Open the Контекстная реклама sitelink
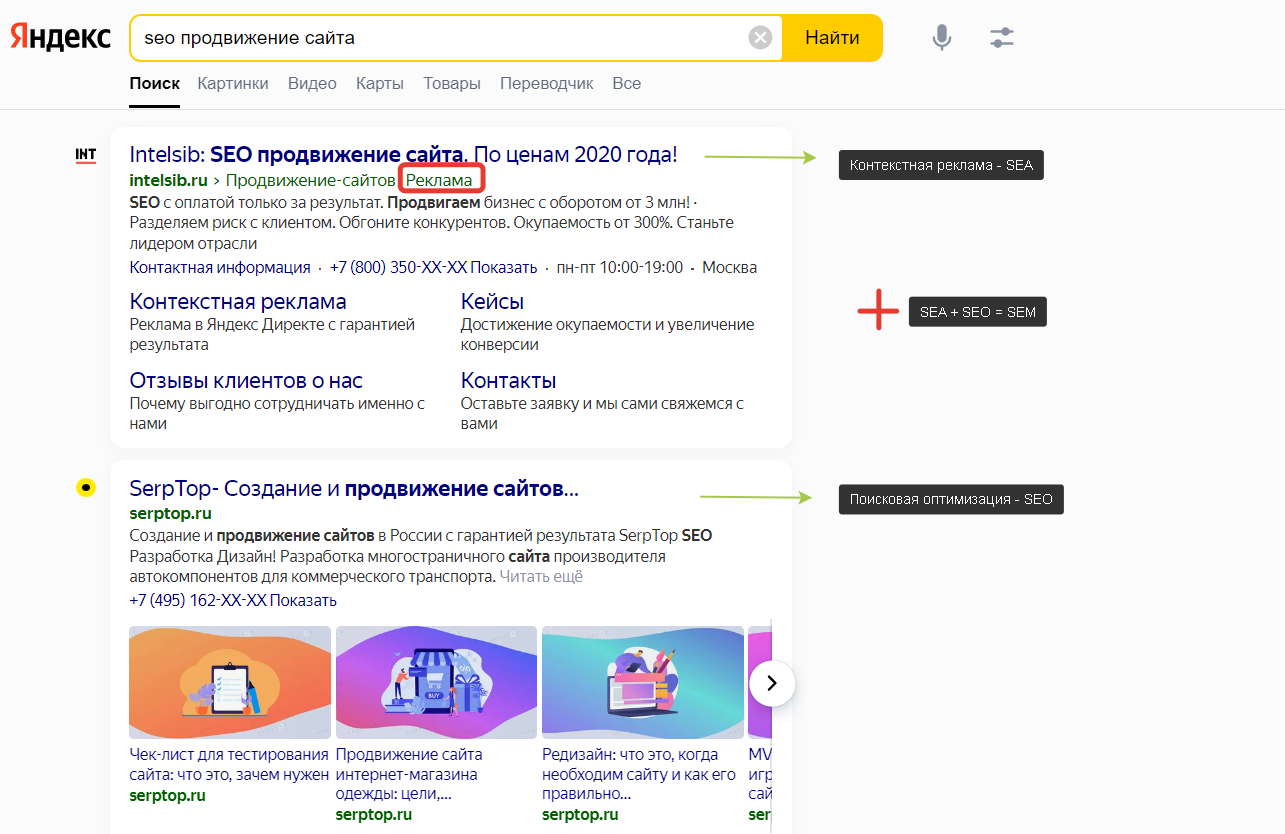 coord(237,301)
